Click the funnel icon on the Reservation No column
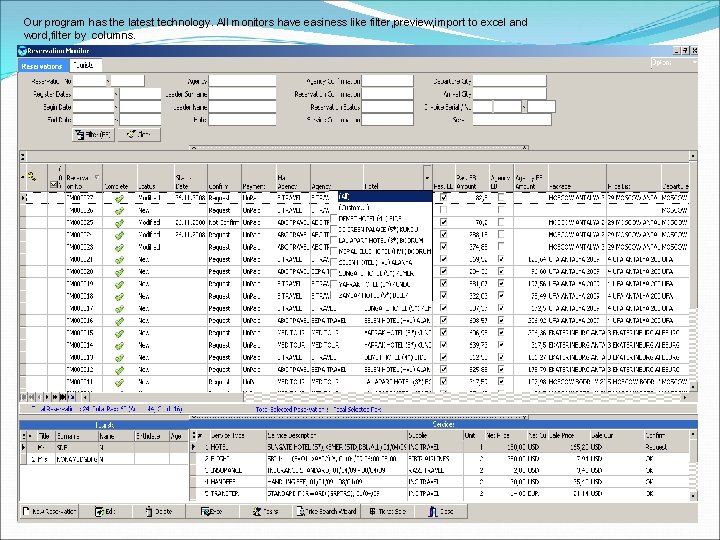This screenshot has height=540, width=720. [x=97, y=177]
